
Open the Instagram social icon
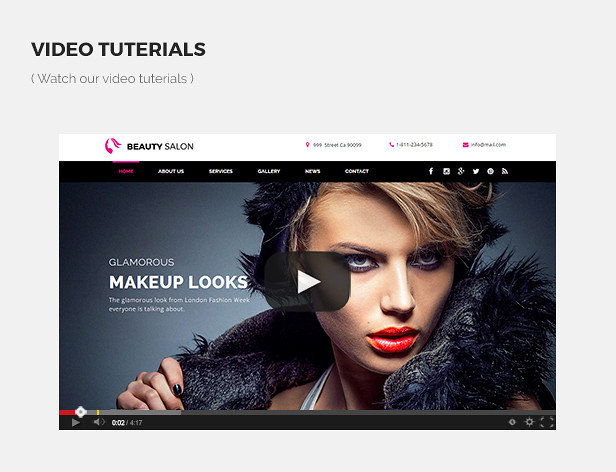click(x=446, y=171)
